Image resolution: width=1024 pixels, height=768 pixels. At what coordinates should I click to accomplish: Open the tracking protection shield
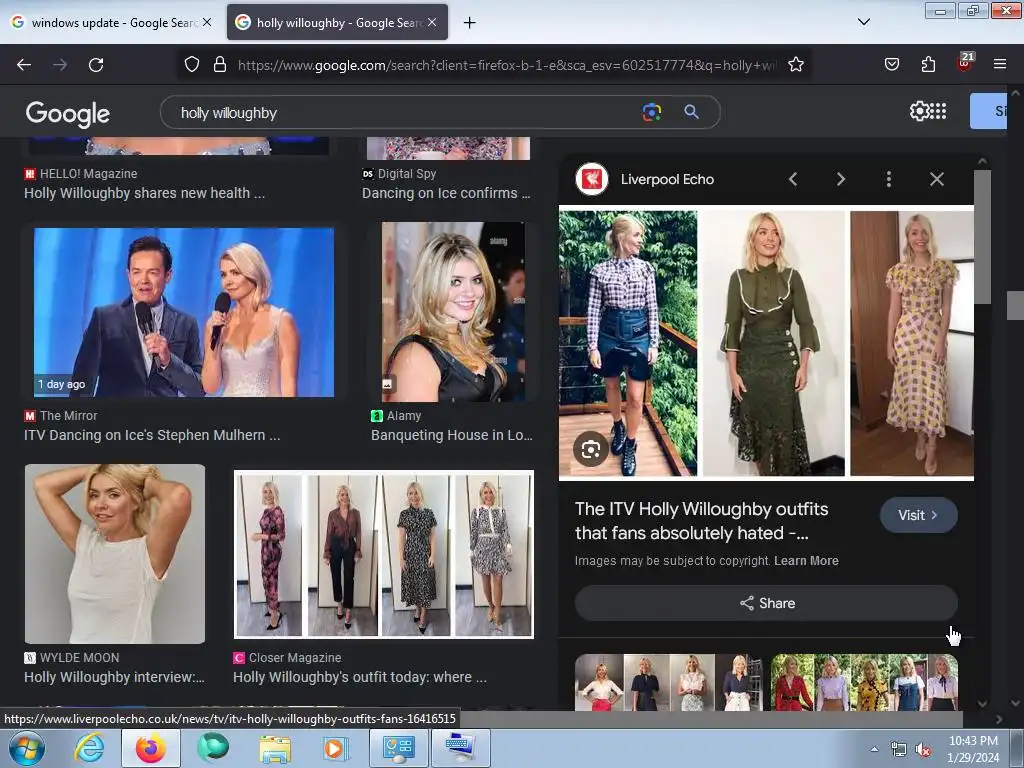click(191, 64)
